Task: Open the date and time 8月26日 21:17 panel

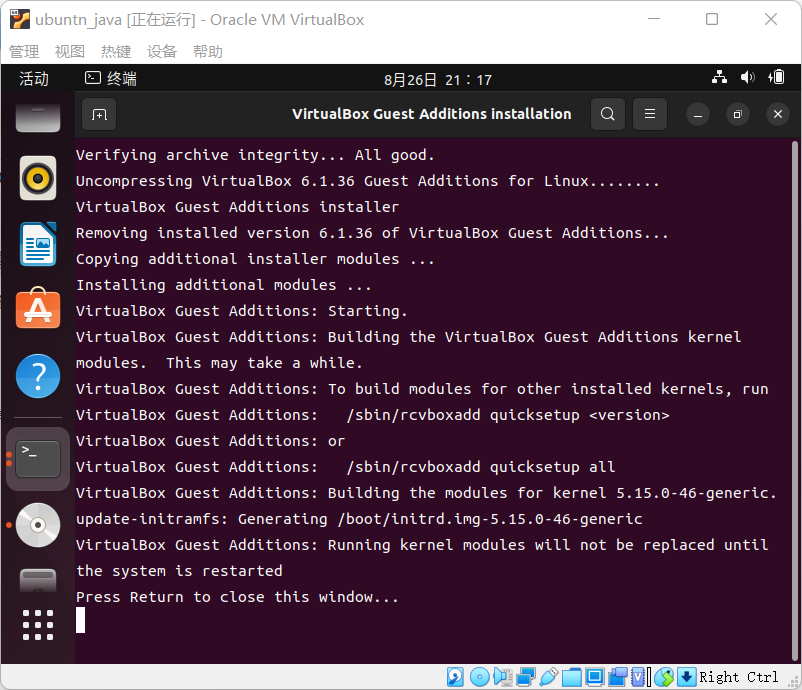Action: click(x=438, y=80)
